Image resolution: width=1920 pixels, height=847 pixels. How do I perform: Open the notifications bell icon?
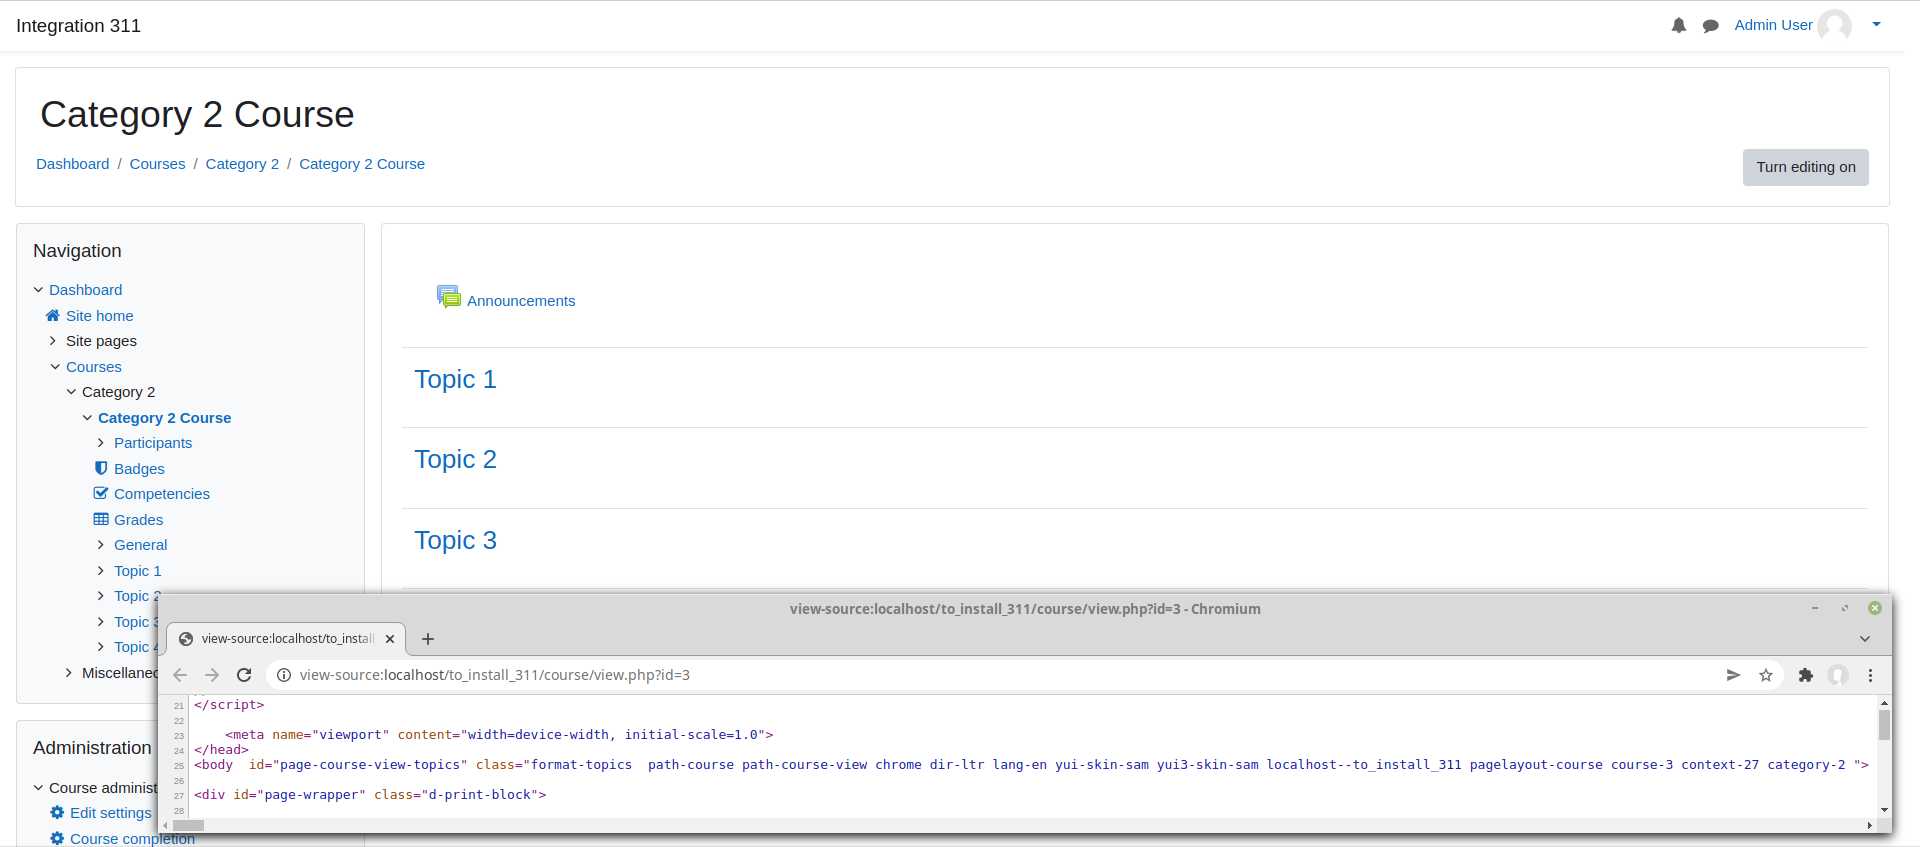pyautogui.click(x=1679, y=26)
